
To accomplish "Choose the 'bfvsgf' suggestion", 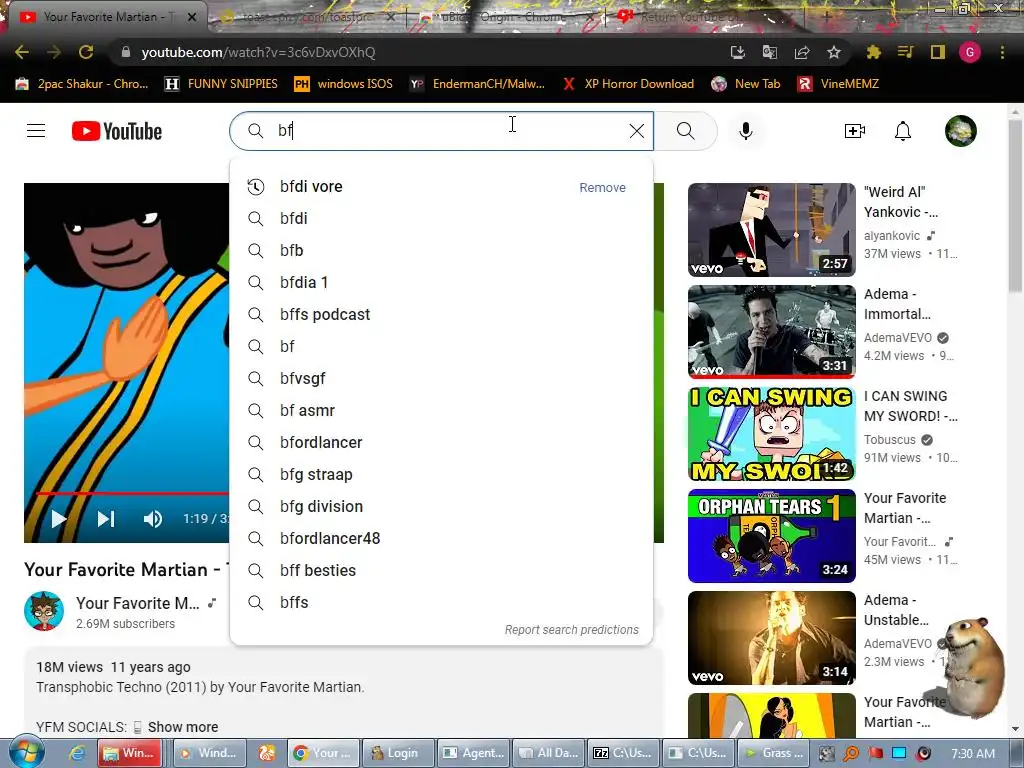I will (441, 379).
